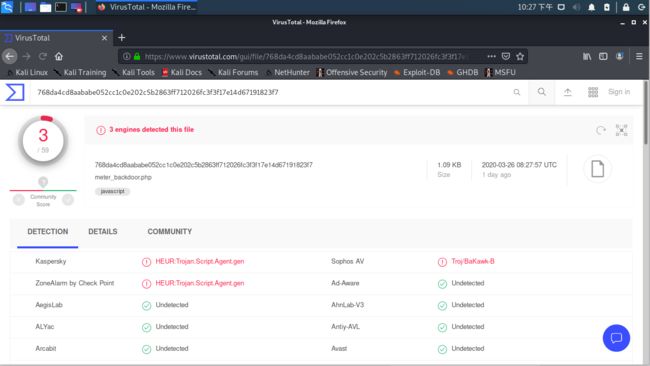This screenshot has width=650, height=366.
Task: Open Kali Docs bookmark
Action: point(182,73)
